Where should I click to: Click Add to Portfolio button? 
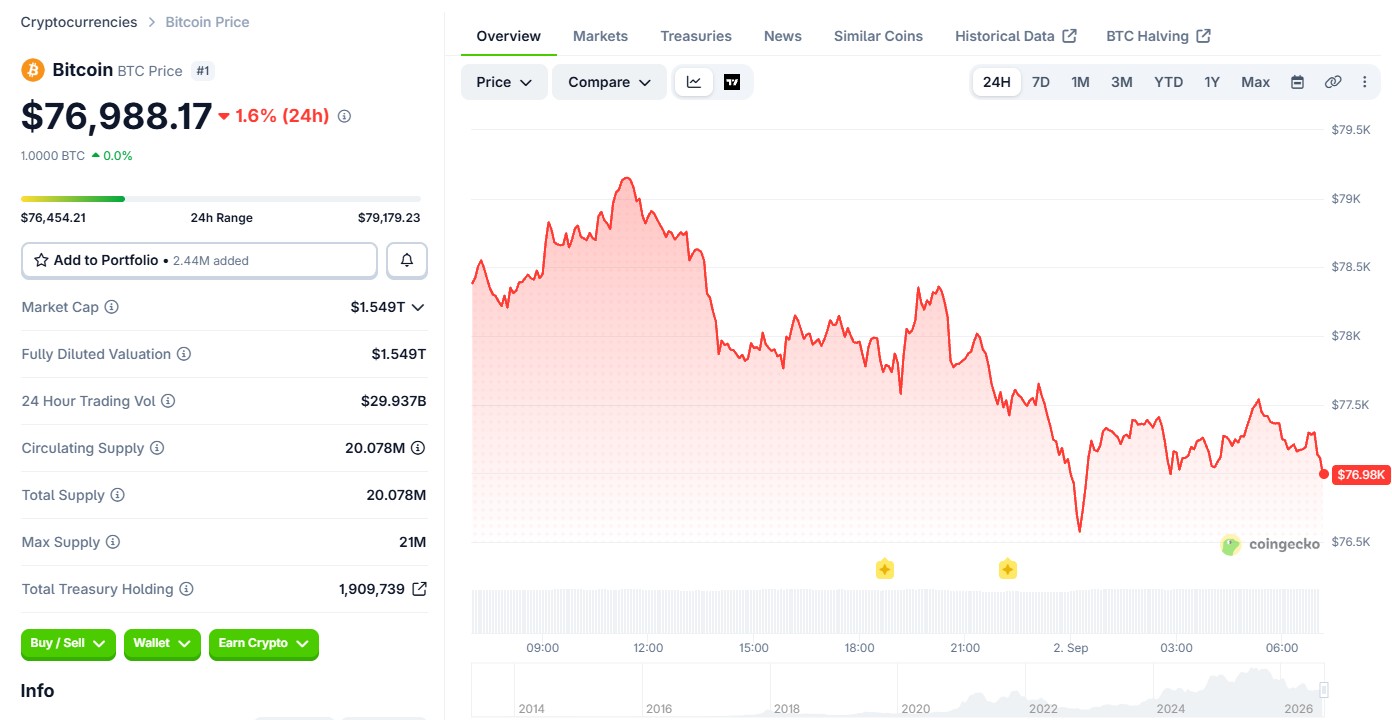(199, 260)
